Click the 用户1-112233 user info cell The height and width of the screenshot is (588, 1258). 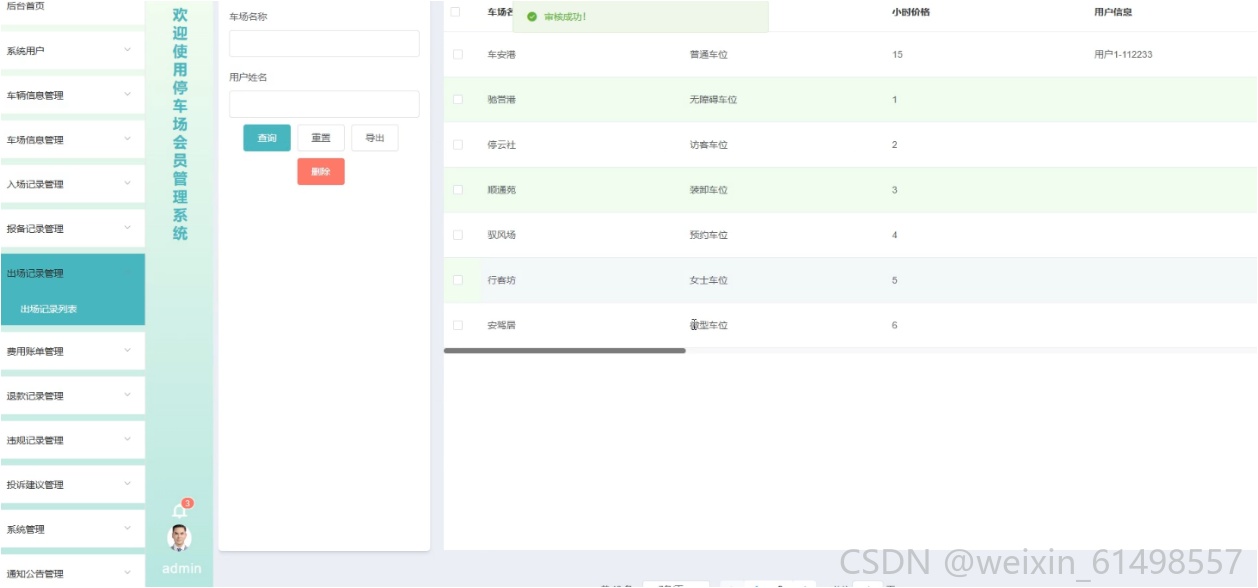1123,54
